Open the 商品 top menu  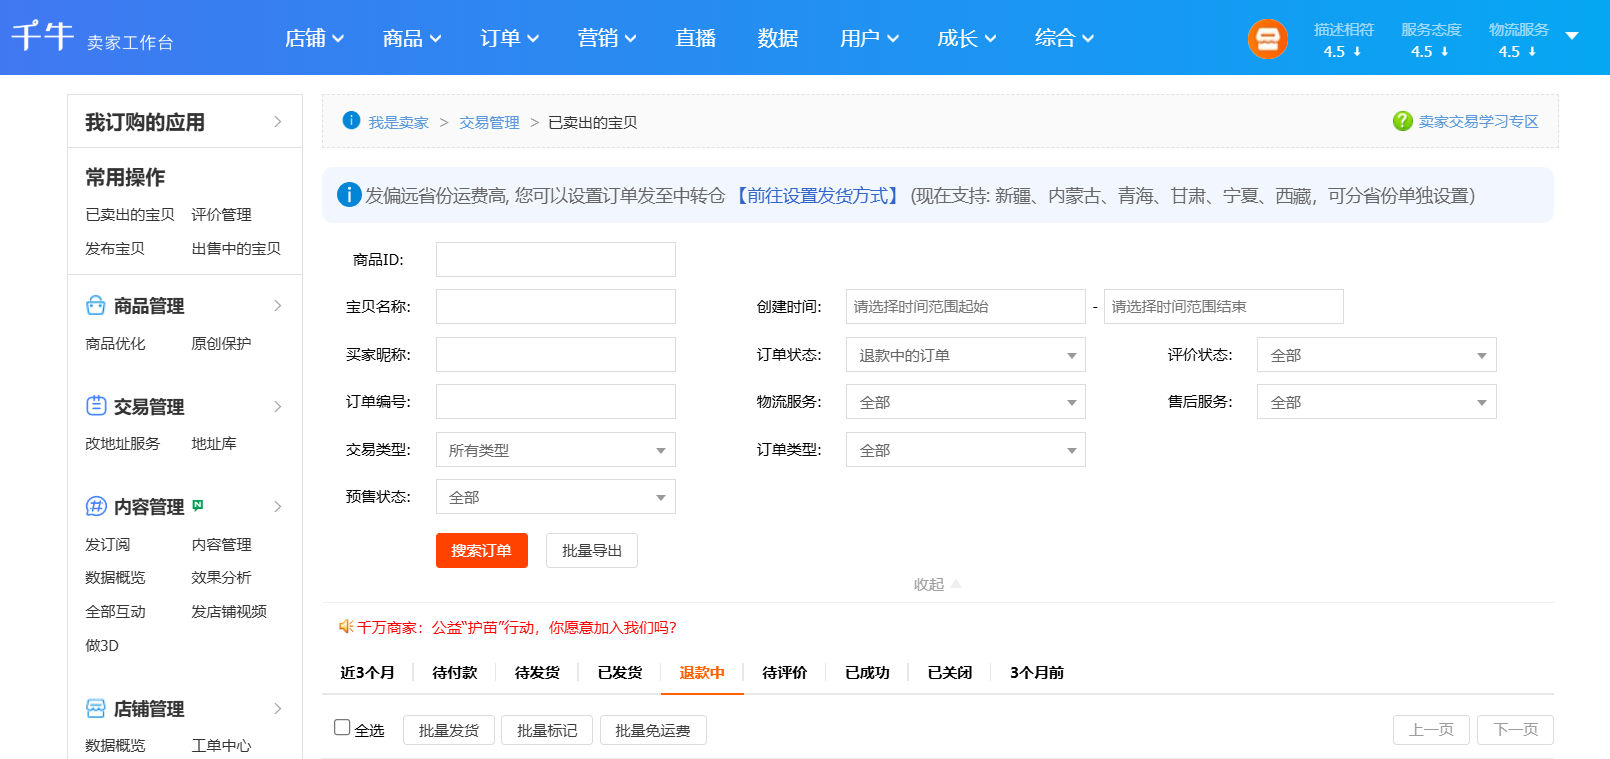tap(412, 38)
